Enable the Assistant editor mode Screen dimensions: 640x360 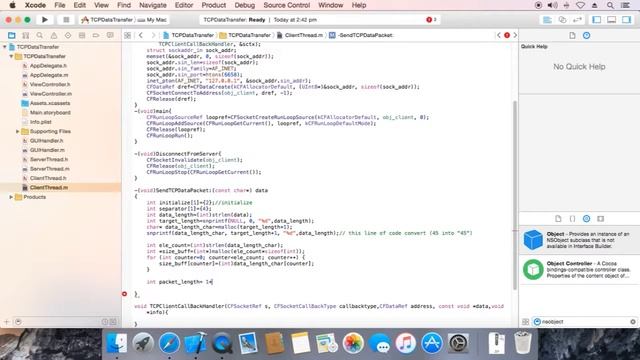point(562,20)
